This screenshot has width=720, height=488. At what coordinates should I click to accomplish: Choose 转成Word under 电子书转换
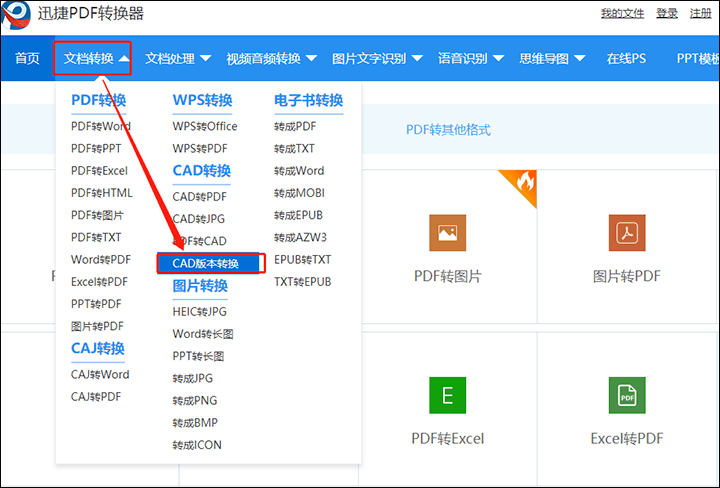point(299,171)
